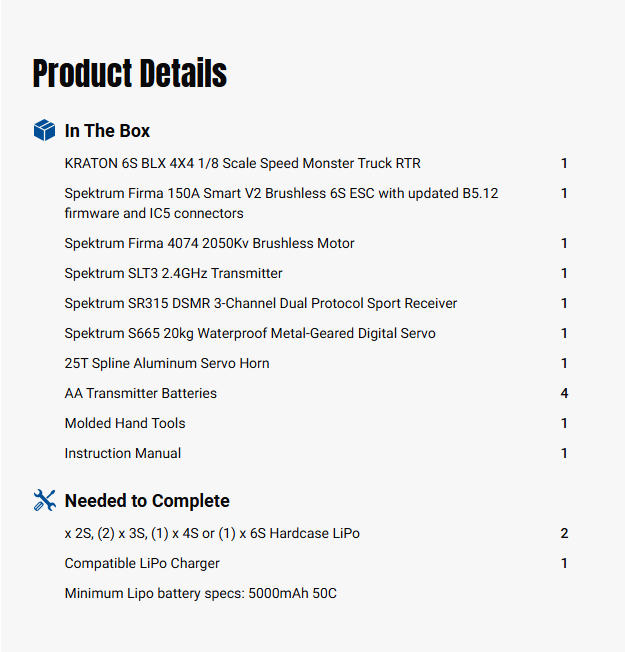
Task: Select the Needed to Complete section heading
Action: point(147,501)
